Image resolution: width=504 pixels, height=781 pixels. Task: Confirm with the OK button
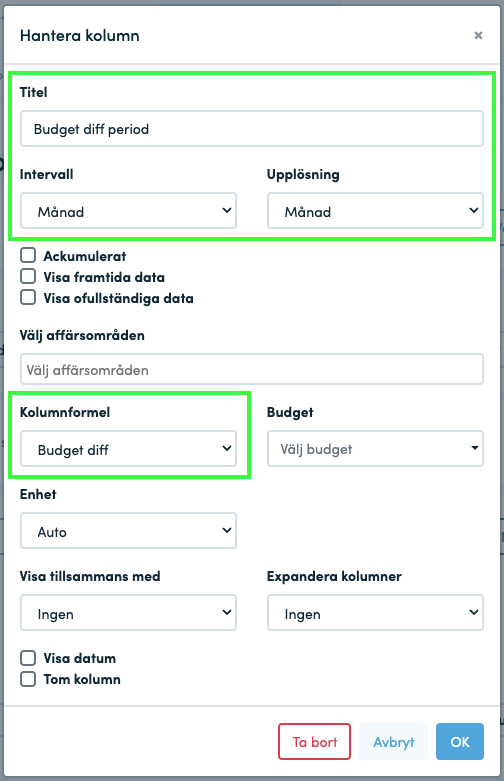(x=460, y=742)
